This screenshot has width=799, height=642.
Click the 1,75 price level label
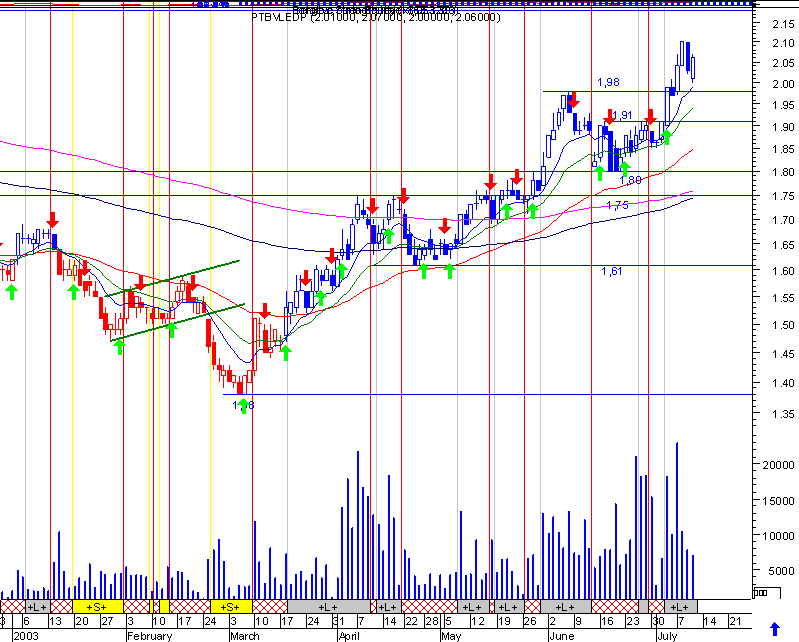coord(617,205)
